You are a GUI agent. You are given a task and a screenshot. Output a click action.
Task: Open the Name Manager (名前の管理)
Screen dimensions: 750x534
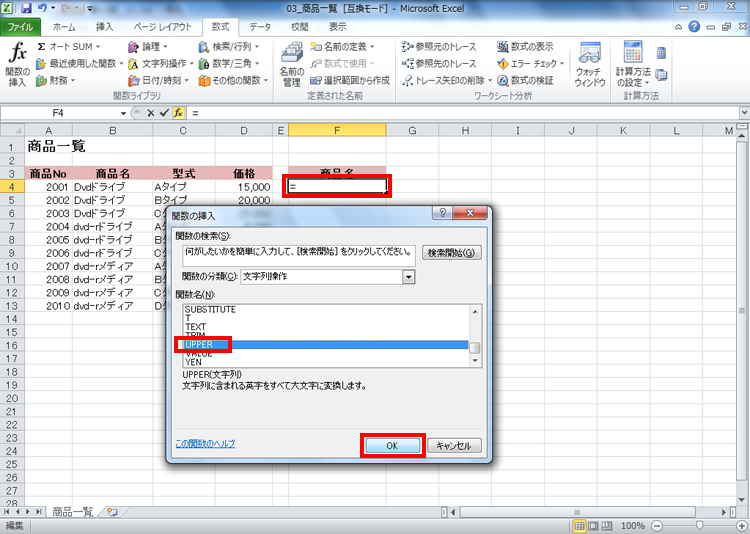click(291, 65)
